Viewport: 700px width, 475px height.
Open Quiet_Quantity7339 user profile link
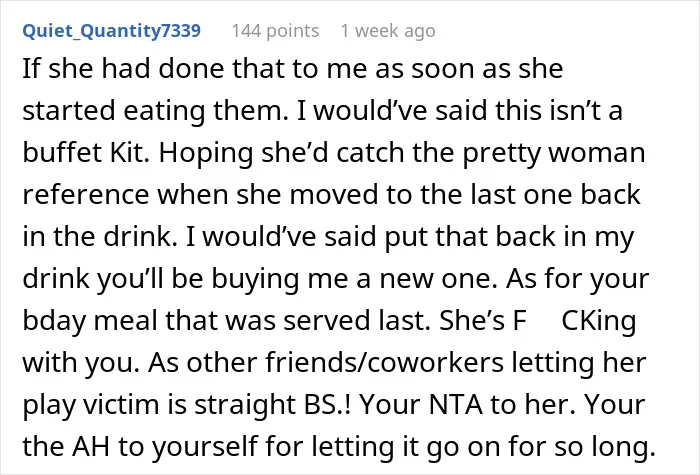pyautogui.click(x=112, y=31)
